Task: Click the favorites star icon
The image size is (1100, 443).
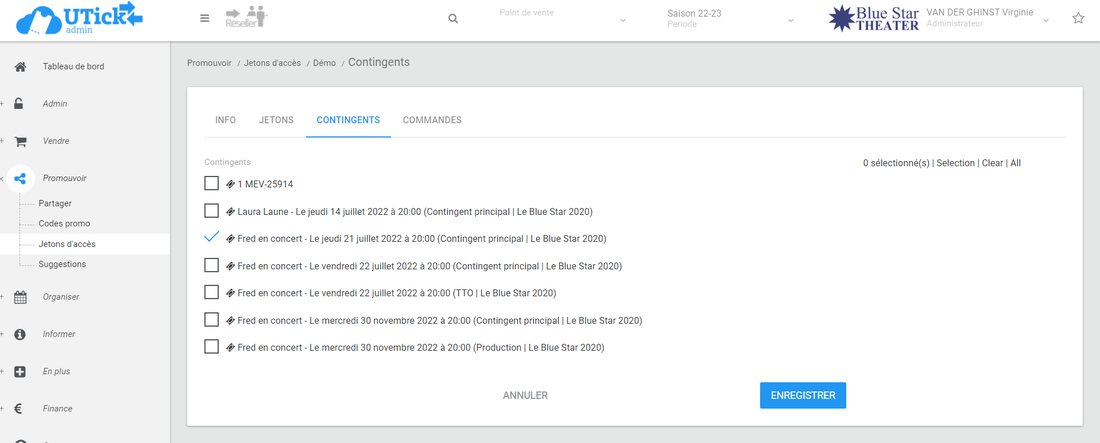Action: pyautogui.click(x=1078, y=19)
